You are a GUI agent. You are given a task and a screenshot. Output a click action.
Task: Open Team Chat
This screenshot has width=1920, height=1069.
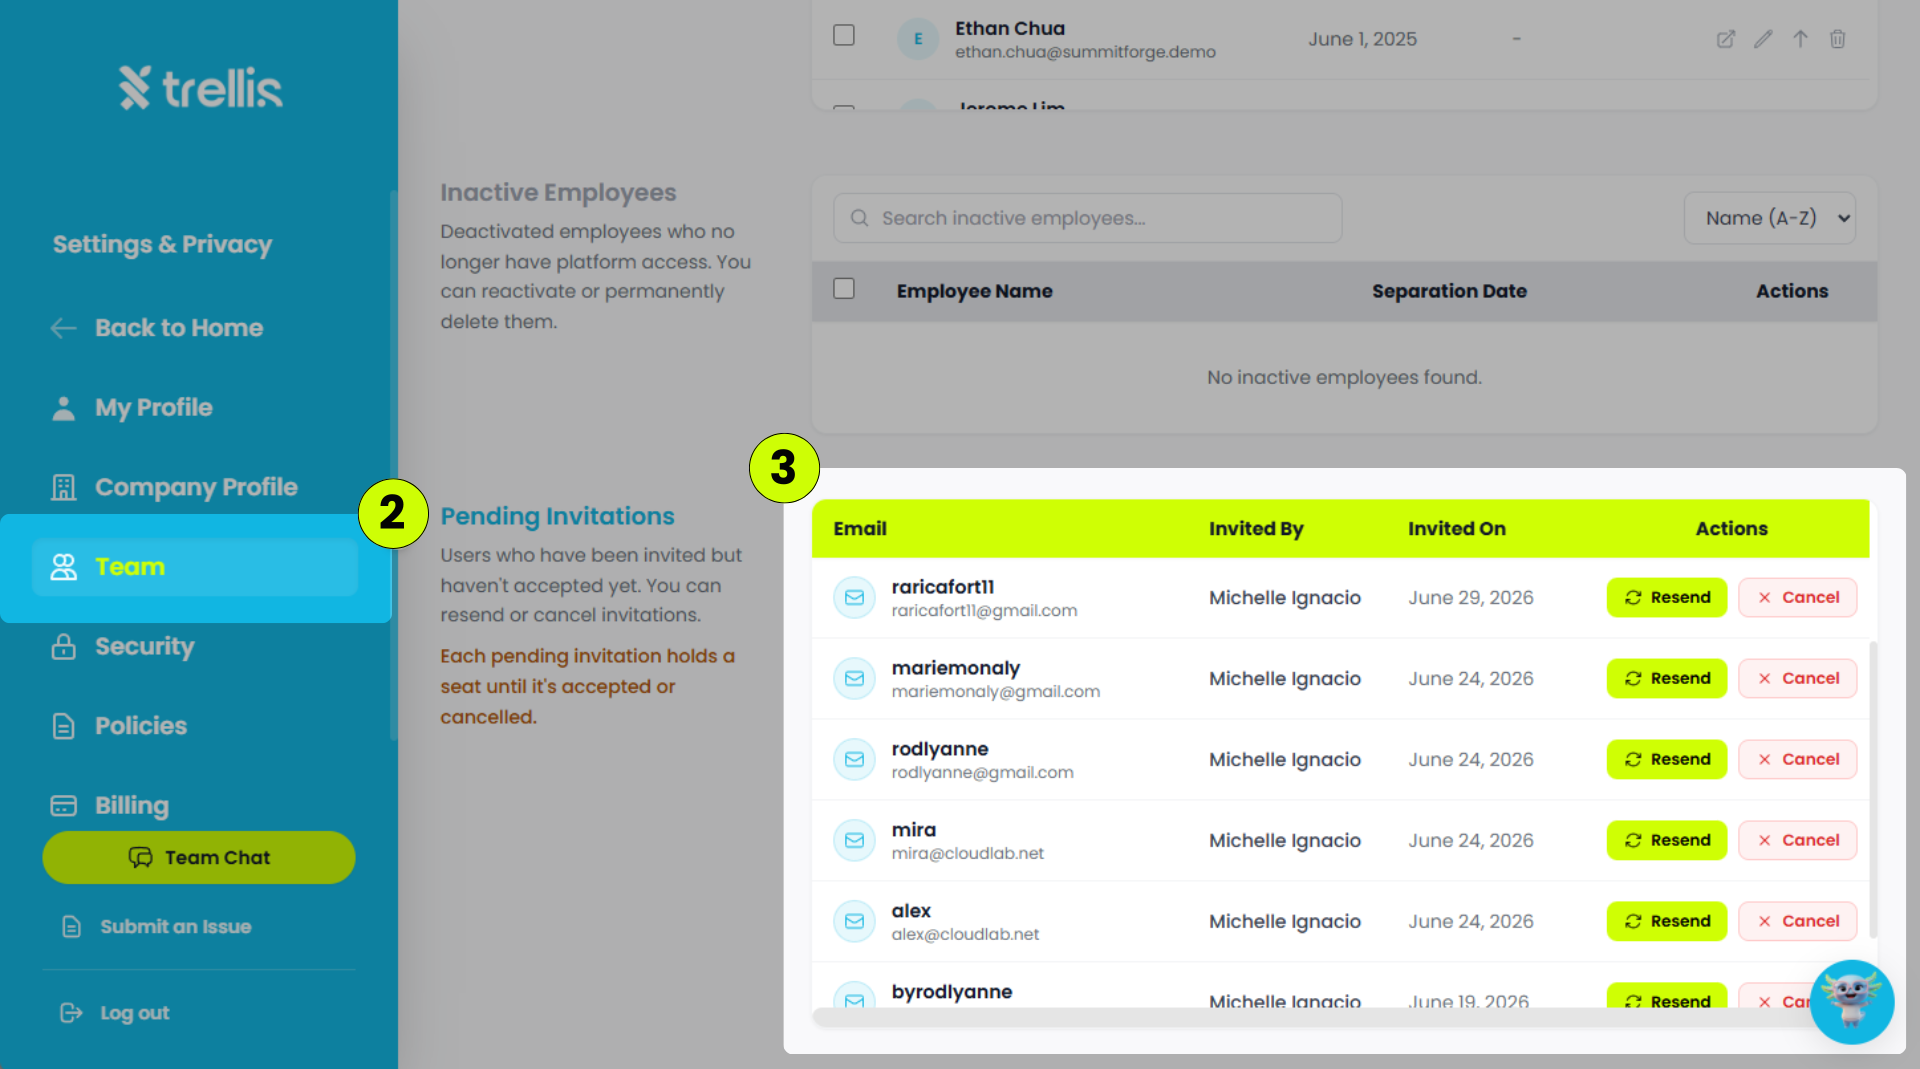point(199,857)
